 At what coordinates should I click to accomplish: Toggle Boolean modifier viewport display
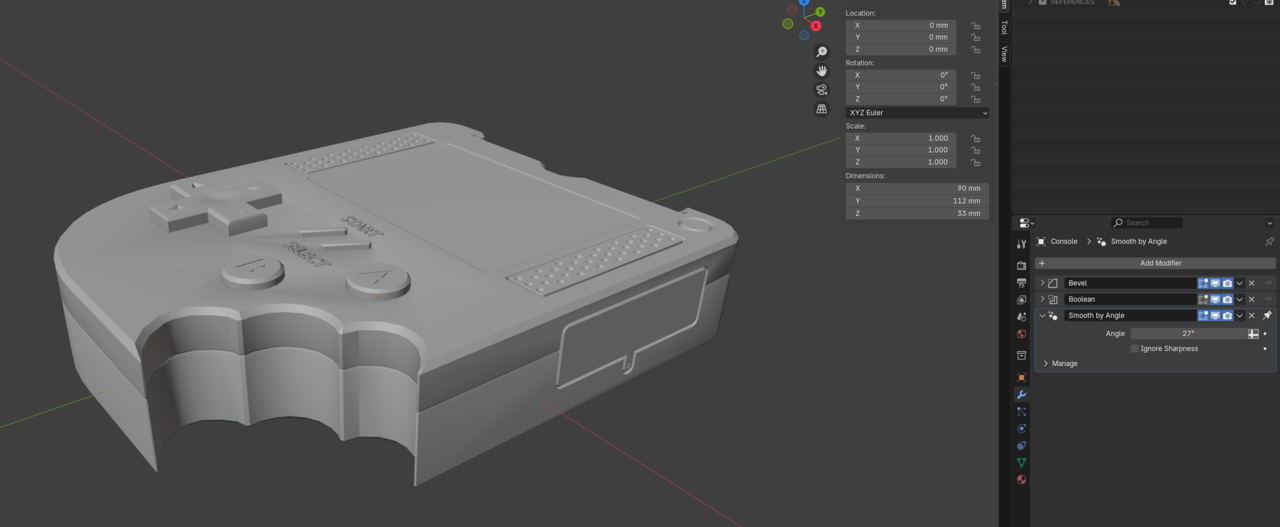tap(1215, 299)
